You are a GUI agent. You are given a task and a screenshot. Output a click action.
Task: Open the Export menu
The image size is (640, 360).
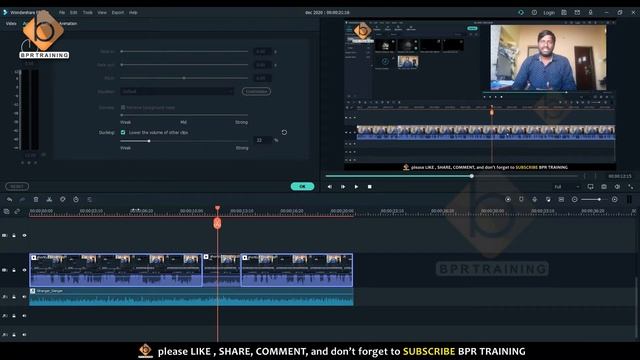click(x=118, y=13)
